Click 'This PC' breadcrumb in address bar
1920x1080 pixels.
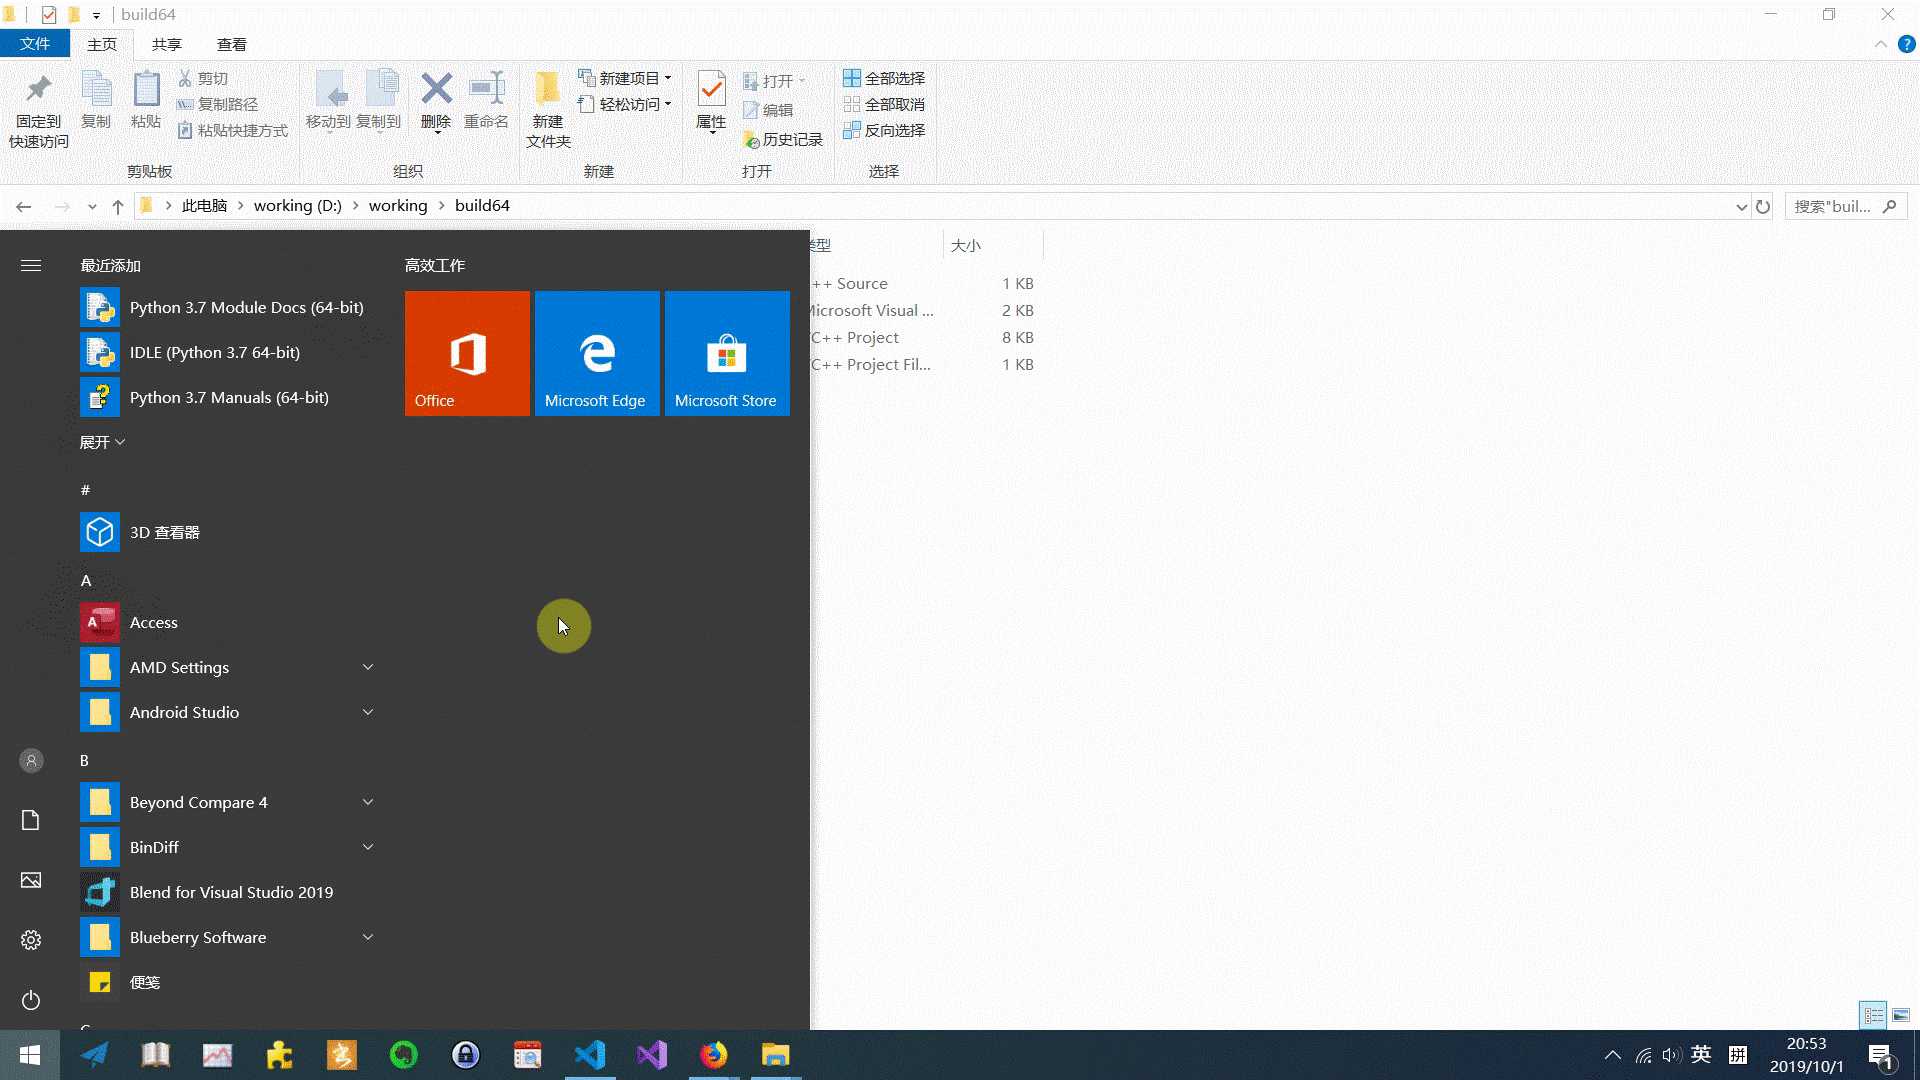pos(205,205)
